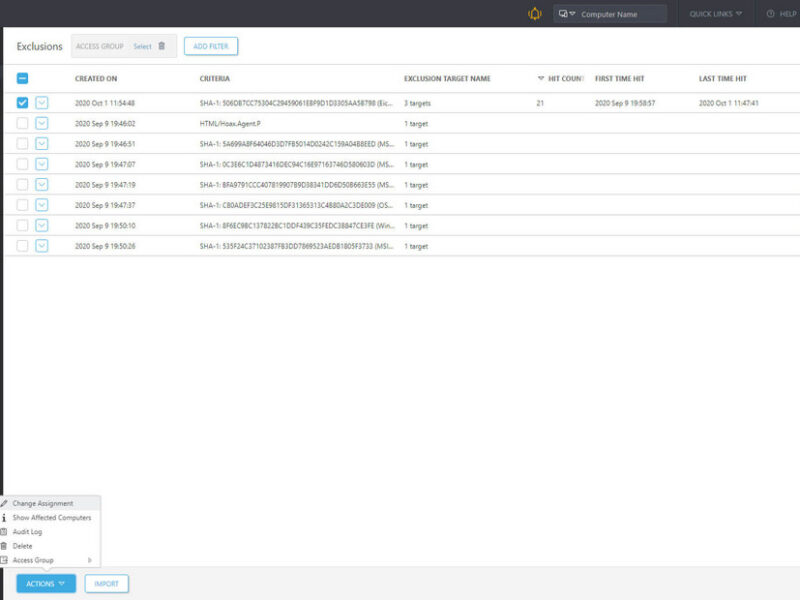Uncheck the selected 2020 Oct 1 exclusion row
This screenshot has height=600, width=800.
tap(22, 103)
